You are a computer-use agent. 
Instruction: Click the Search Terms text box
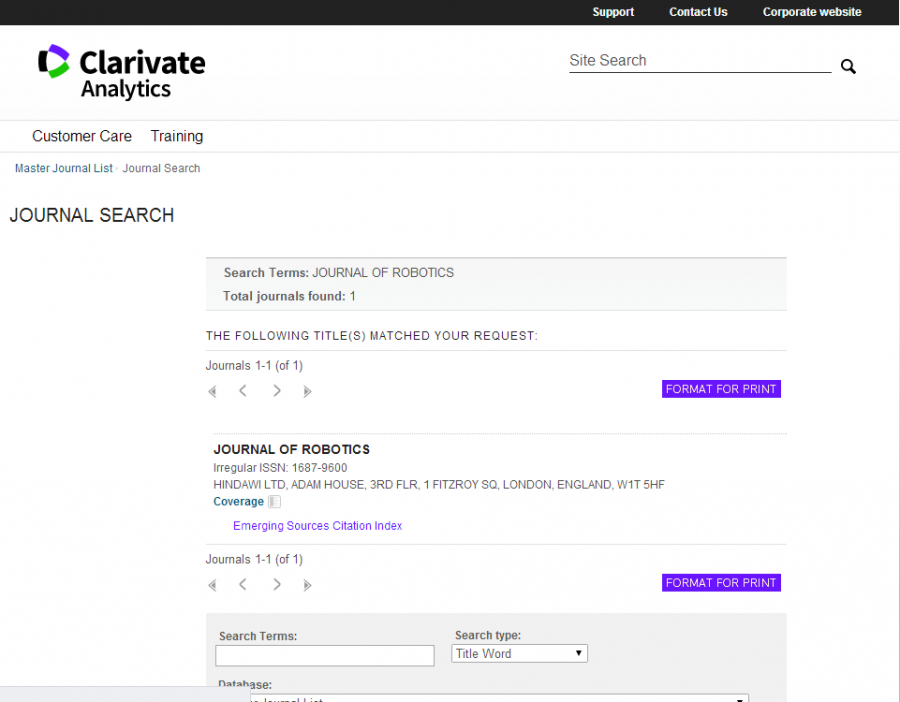pos(325,656)
